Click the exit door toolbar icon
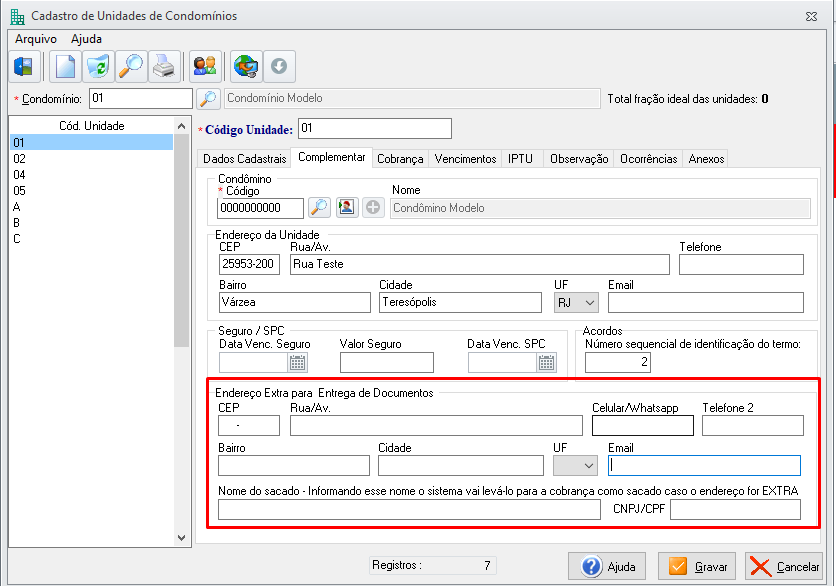The image size is (836, 586). [25, 67]
